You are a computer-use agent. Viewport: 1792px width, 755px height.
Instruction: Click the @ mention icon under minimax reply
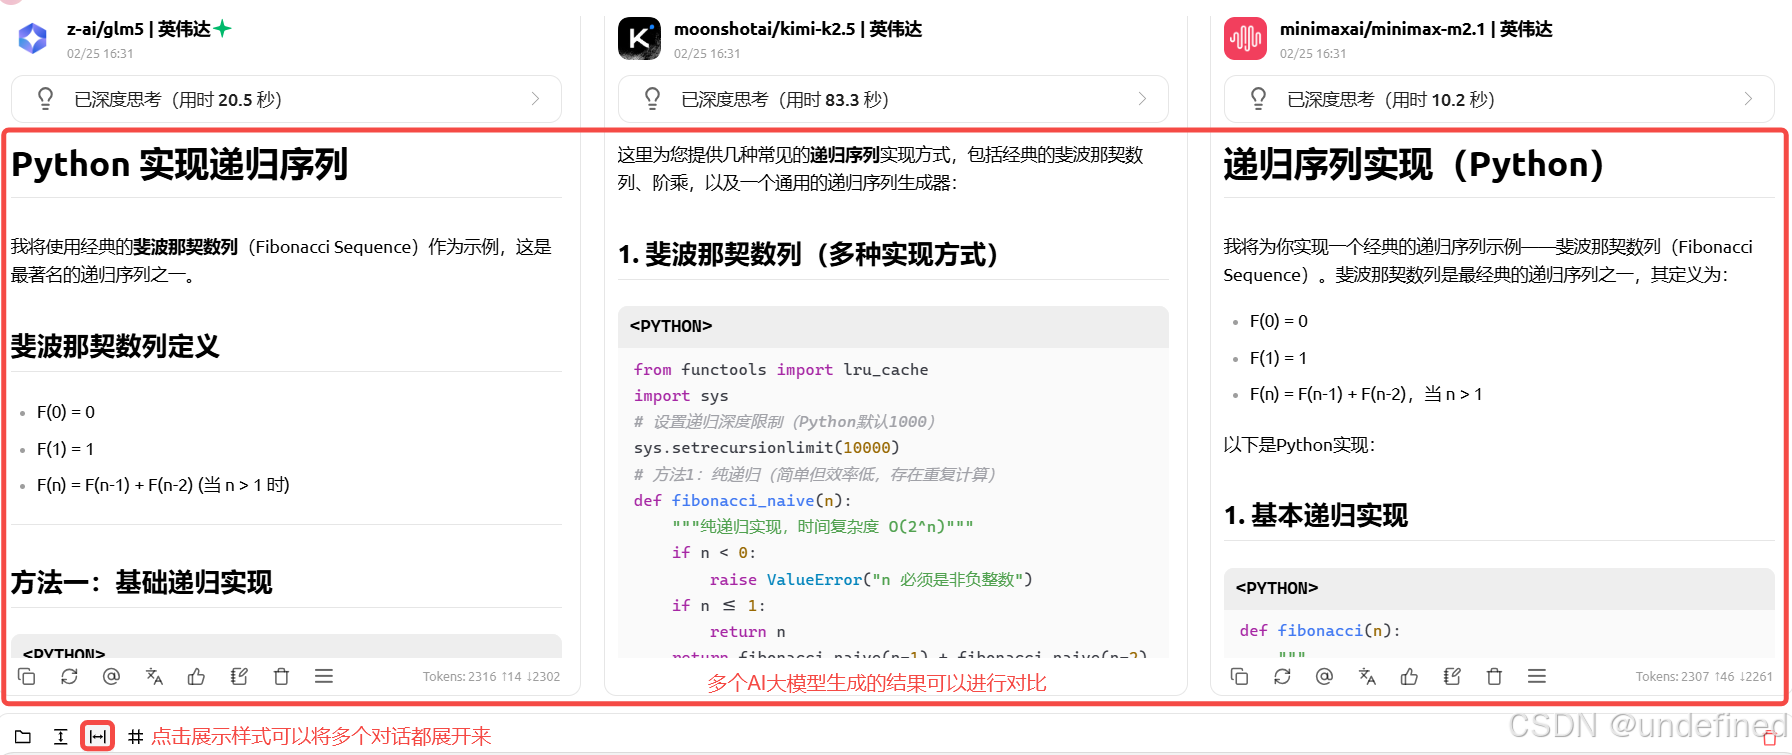point(1324,677)
